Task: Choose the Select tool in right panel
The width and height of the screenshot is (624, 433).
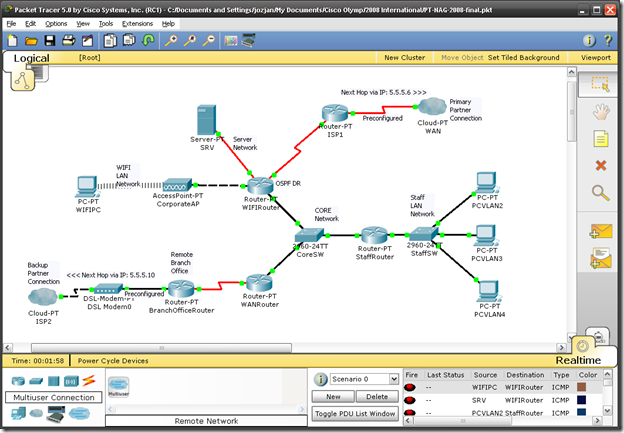Action: tap(600, 84)
